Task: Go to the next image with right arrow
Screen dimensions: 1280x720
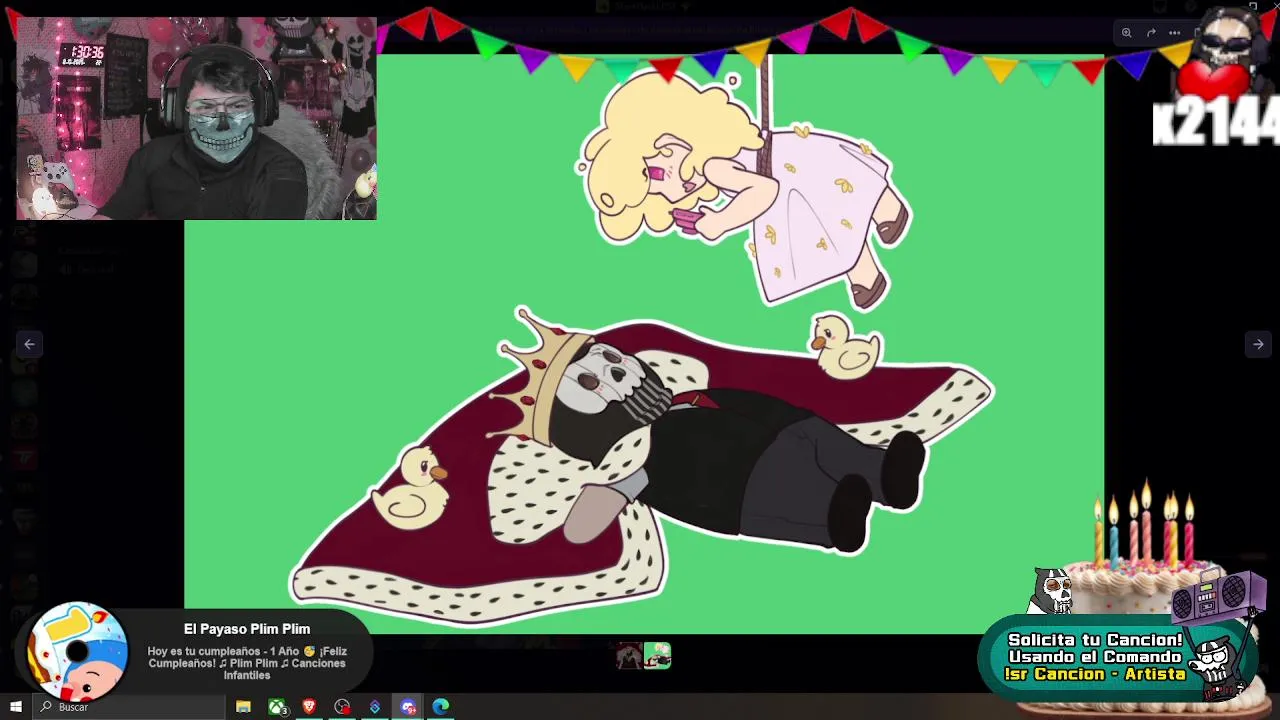Action: pos(1258,344)
